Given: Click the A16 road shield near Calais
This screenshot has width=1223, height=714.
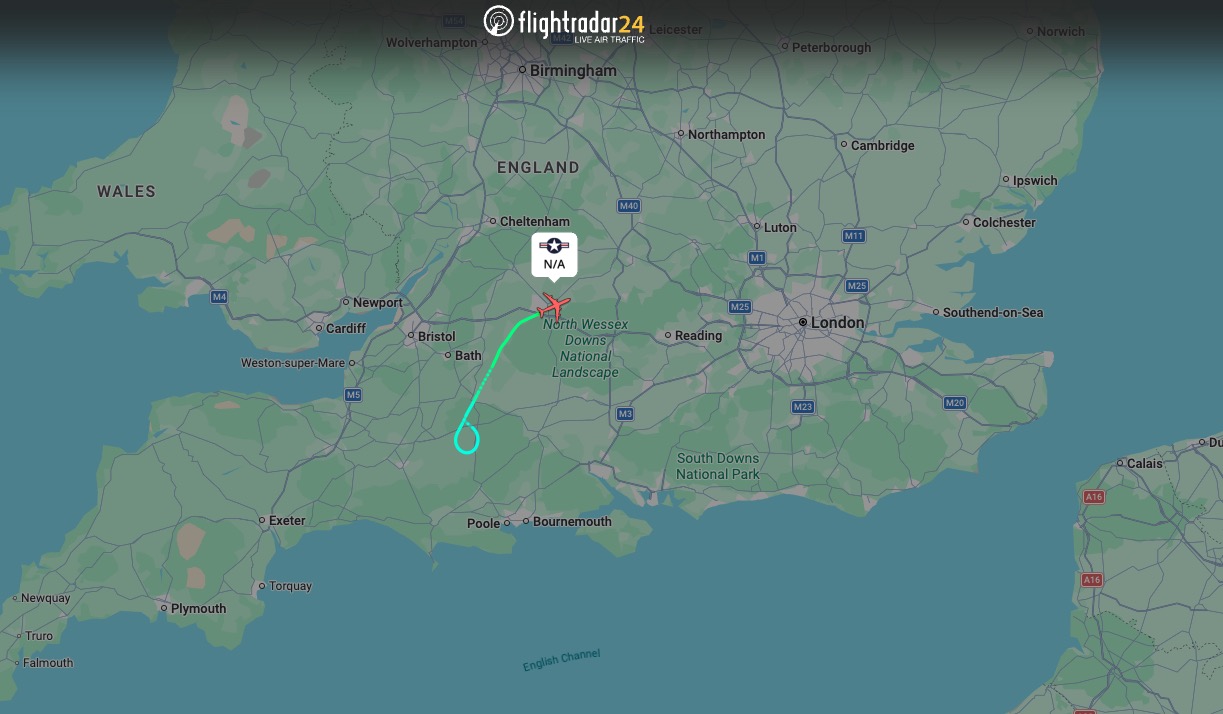Looking at the screenshot, I should (x=1093, y=497).
